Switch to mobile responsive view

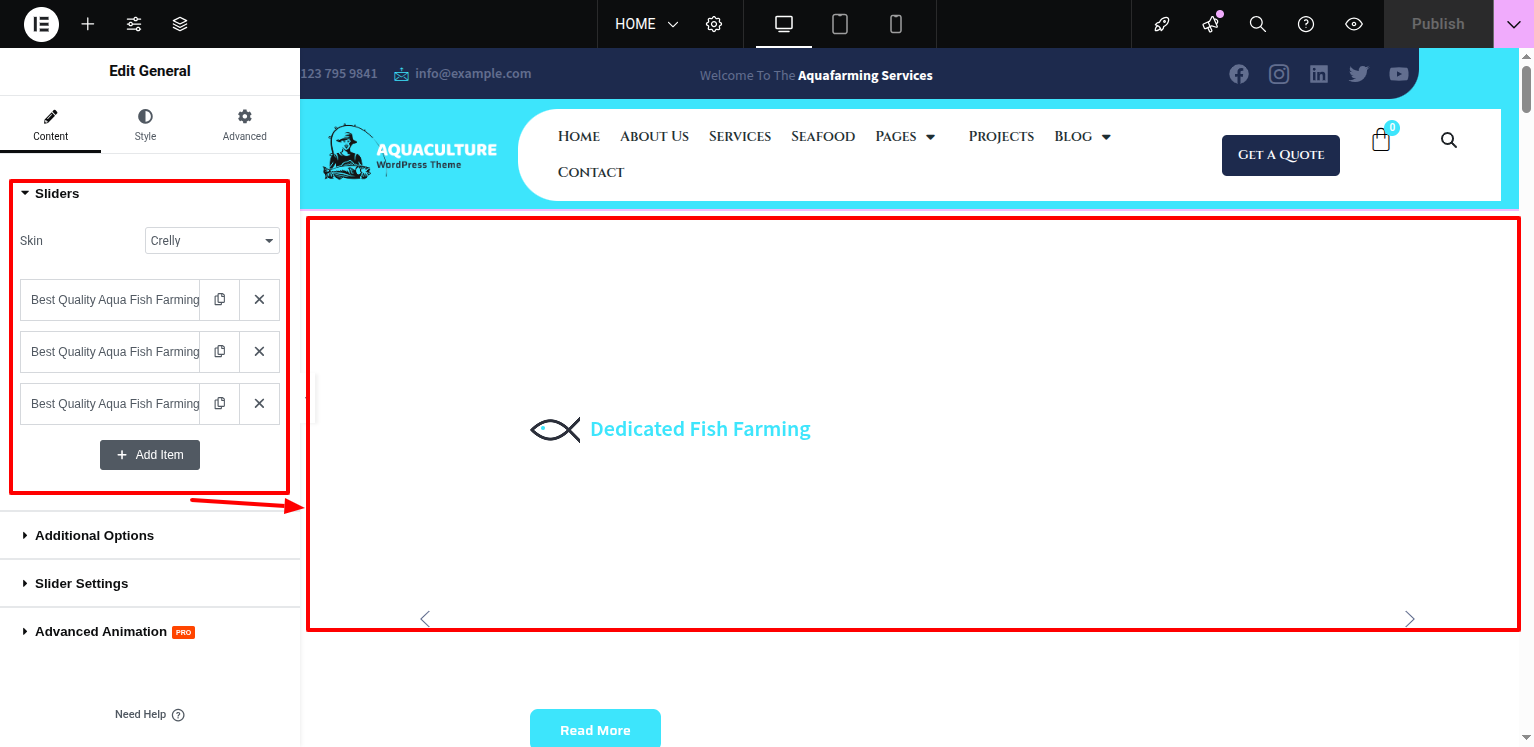[x=896, y=24]
